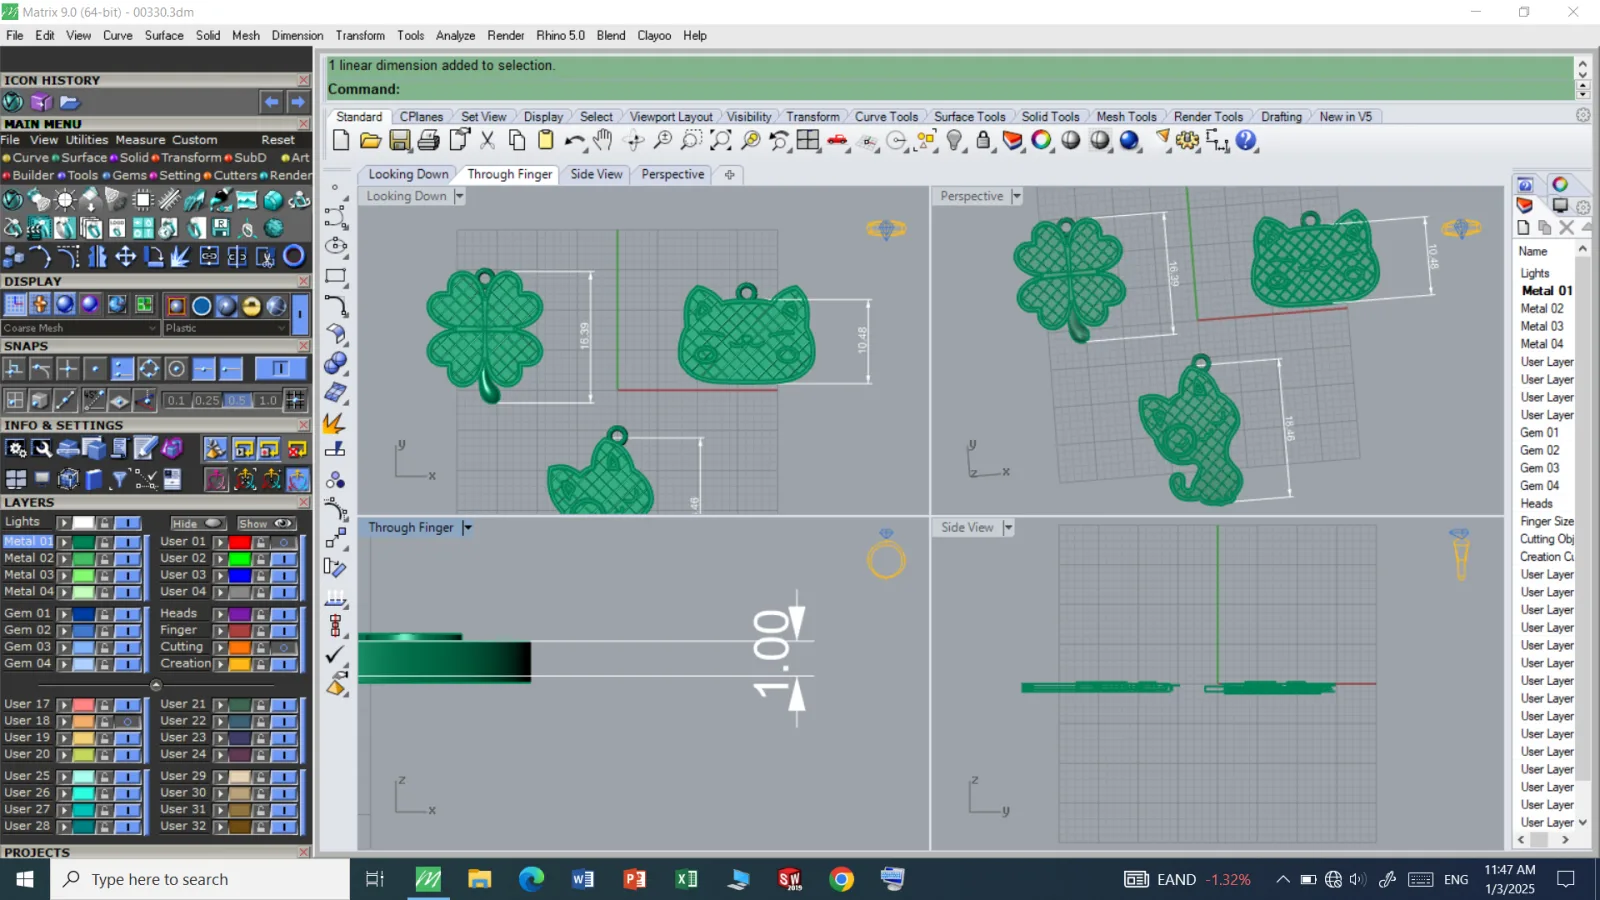This screenshot has width=1600, height=900.
Task: Open the Side View viewport dropdown arrow
Action: 1008,528
